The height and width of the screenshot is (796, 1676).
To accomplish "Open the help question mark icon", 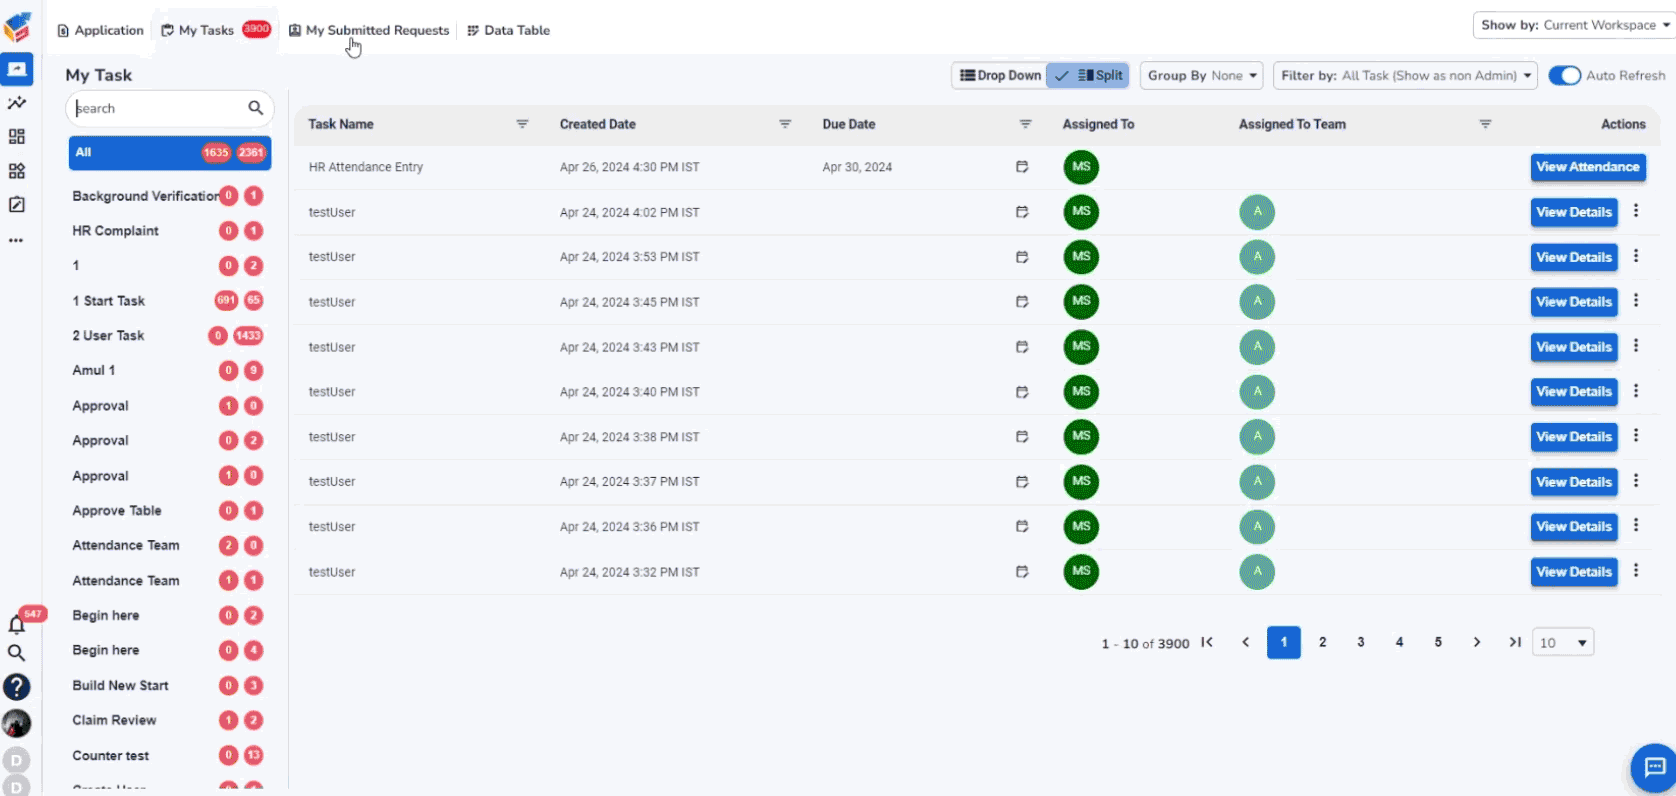I will click(x=16, y=687).
